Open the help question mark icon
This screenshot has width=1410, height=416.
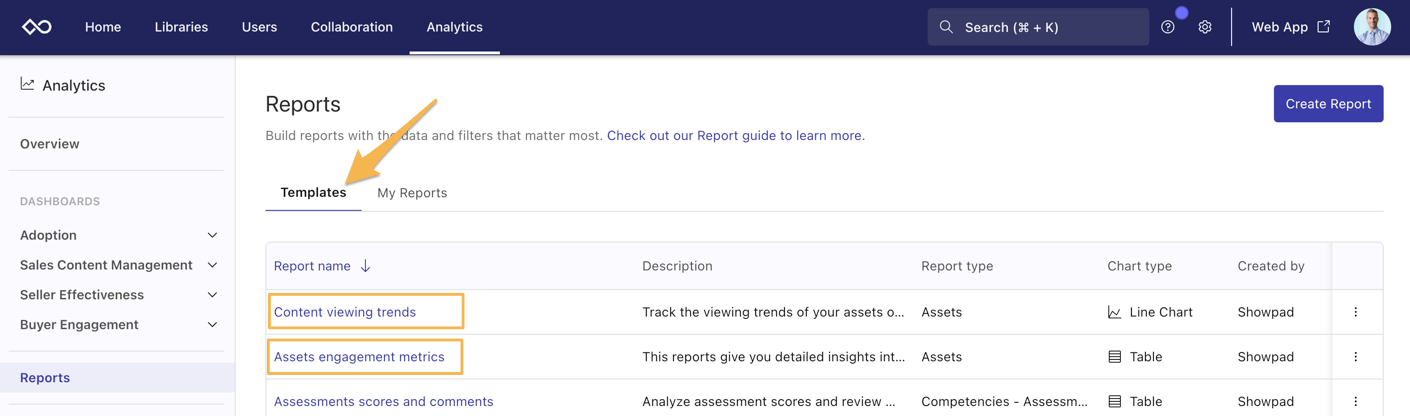tap(1167, 27)
